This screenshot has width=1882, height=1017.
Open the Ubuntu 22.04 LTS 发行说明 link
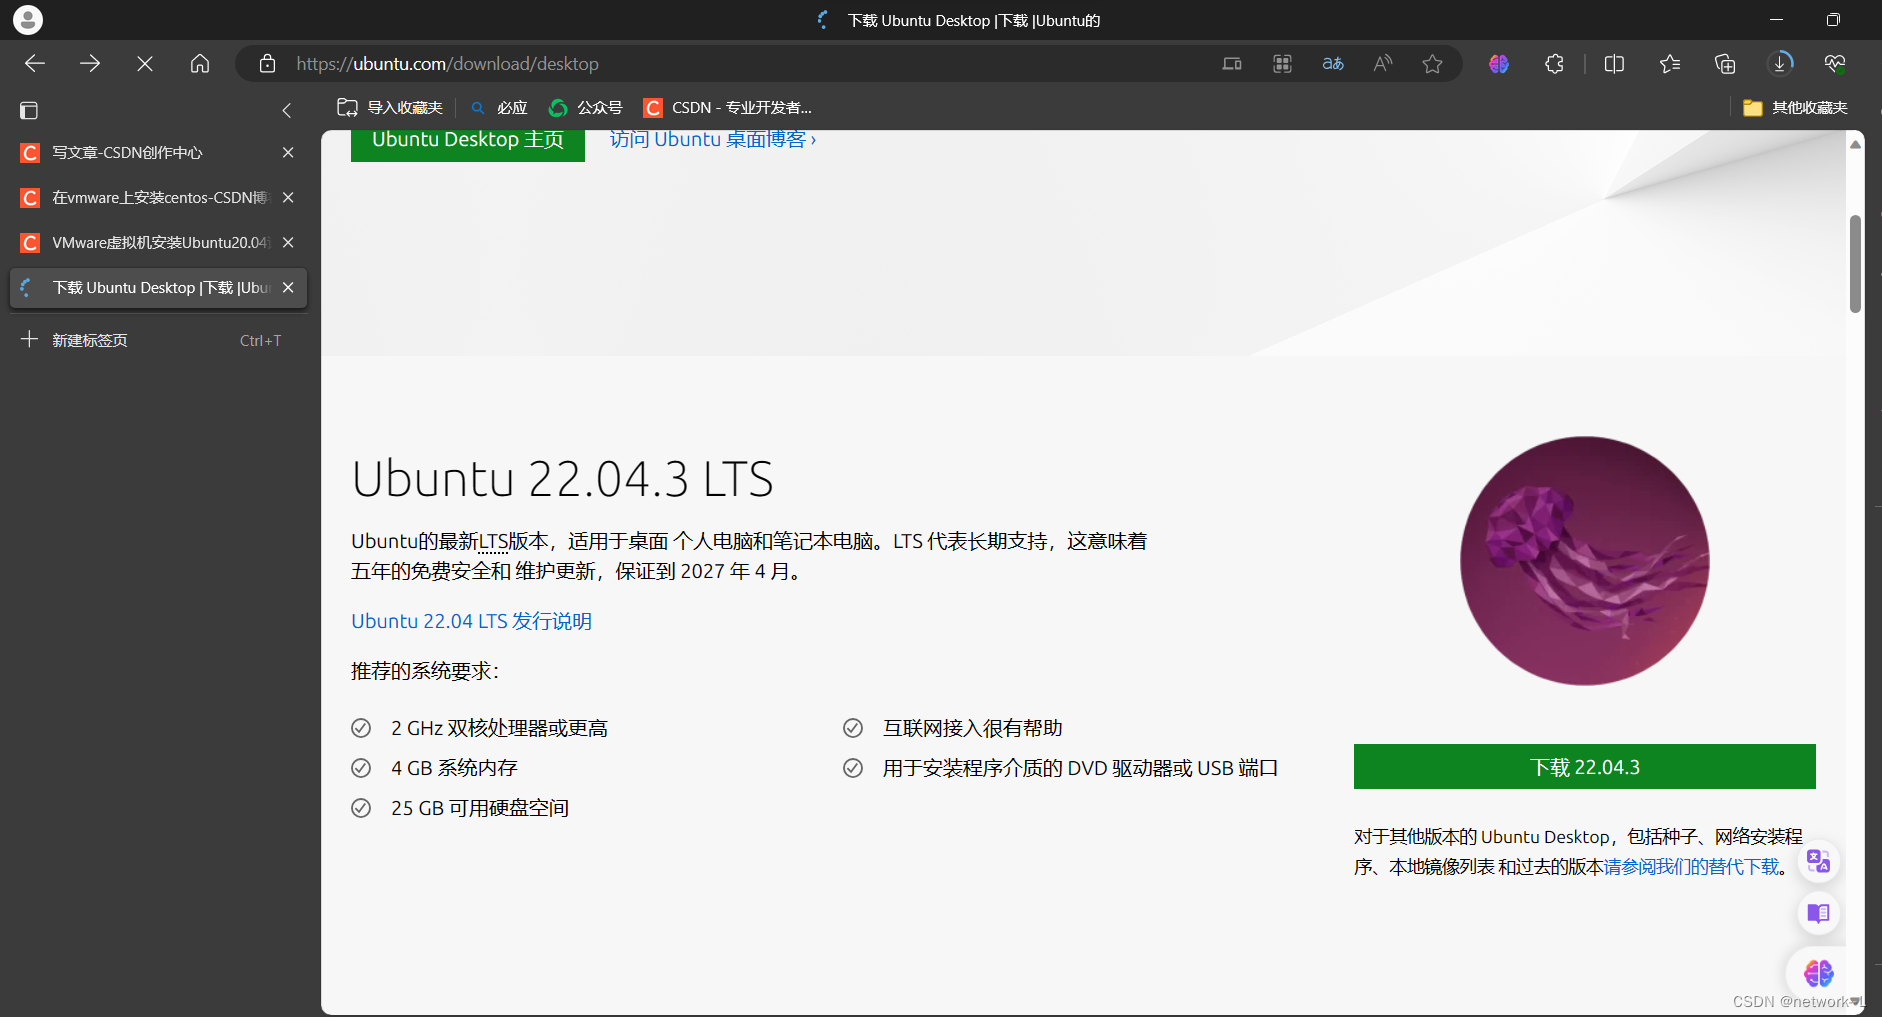470,620
